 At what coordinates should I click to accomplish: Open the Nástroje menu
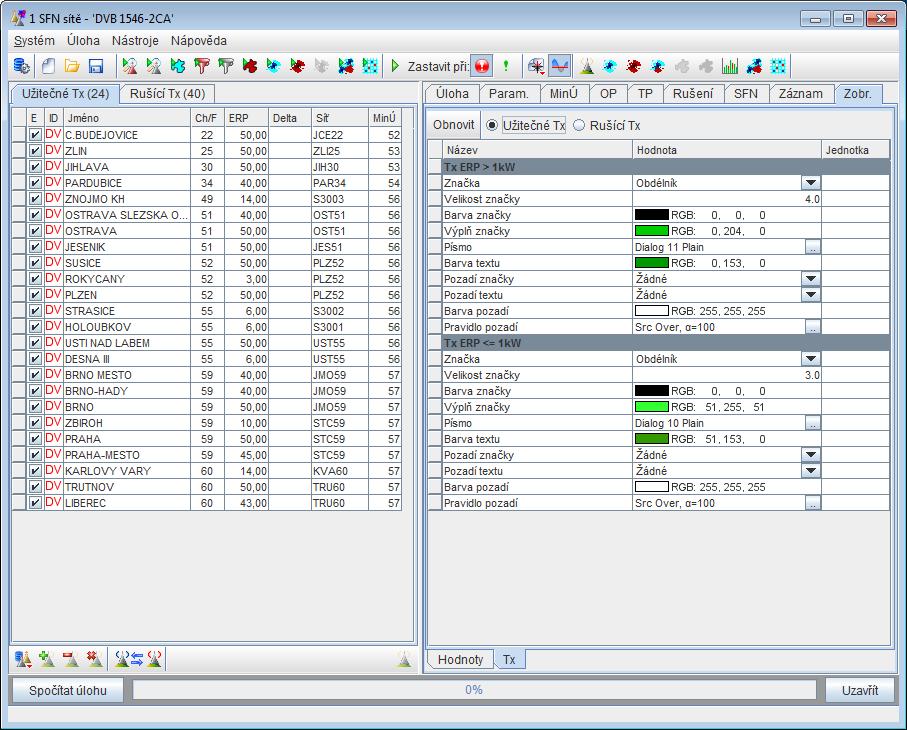pyautogui.click(x=135, y=40)
